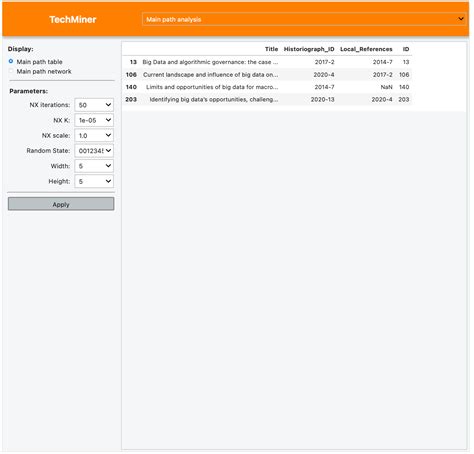Select row 106 Current landscape and influence

tap(267, 75)
